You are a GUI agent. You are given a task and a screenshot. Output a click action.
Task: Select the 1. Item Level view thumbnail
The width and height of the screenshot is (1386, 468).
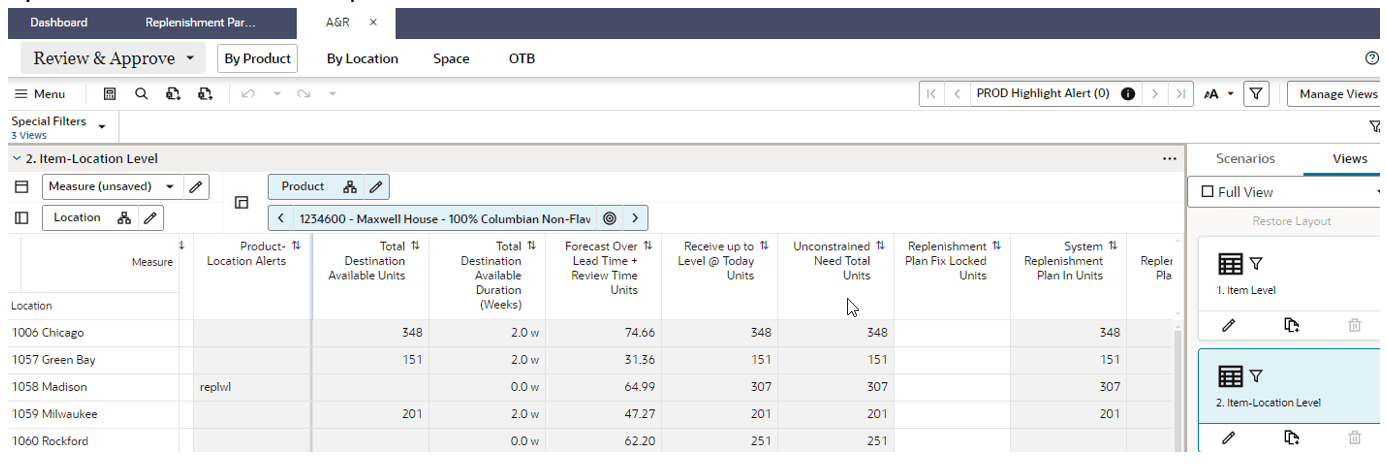tap(1290, 273)
